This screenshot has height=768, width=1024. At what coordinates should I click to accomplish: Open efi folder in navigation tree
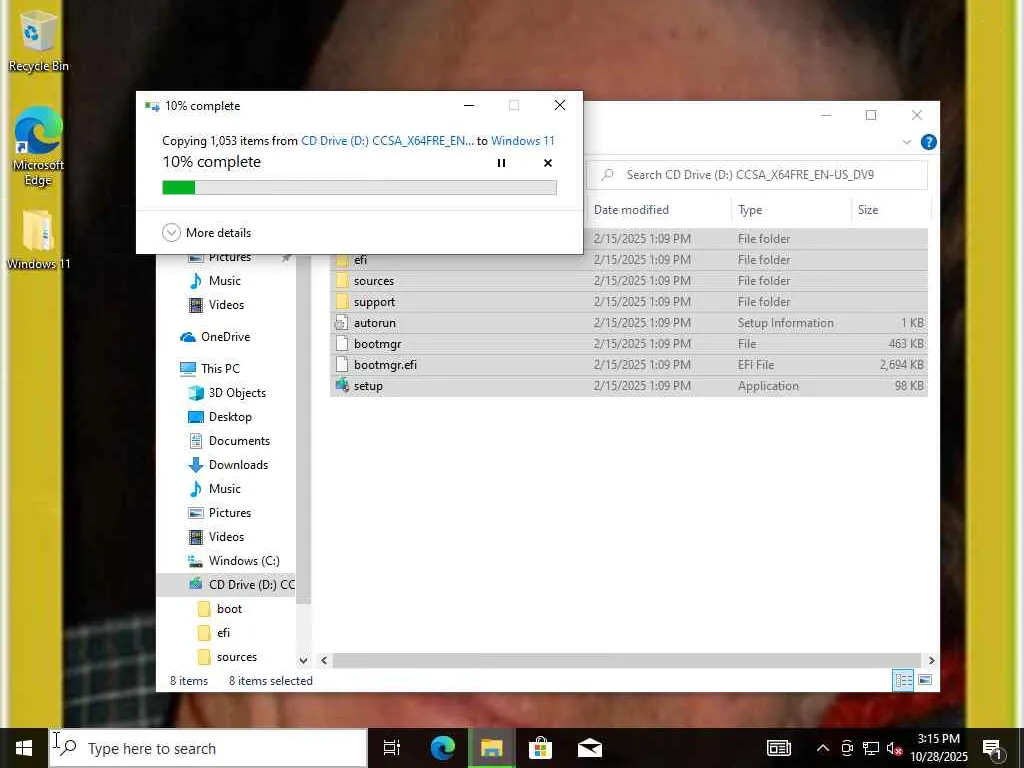click(x=223, y=633)
